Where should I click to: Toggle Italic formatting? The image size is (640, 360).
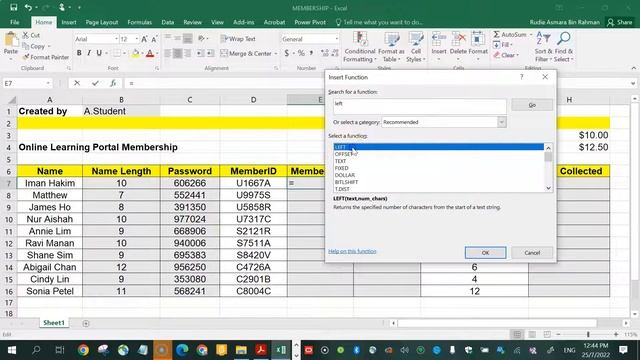coord(89,53)
